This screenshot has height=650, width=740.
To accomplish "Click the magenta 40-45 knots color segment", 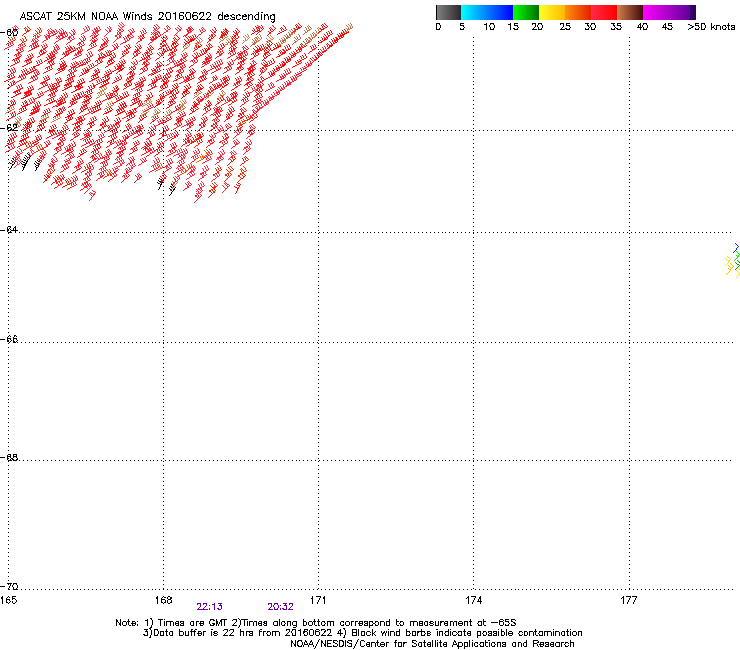I will [656, 12].
